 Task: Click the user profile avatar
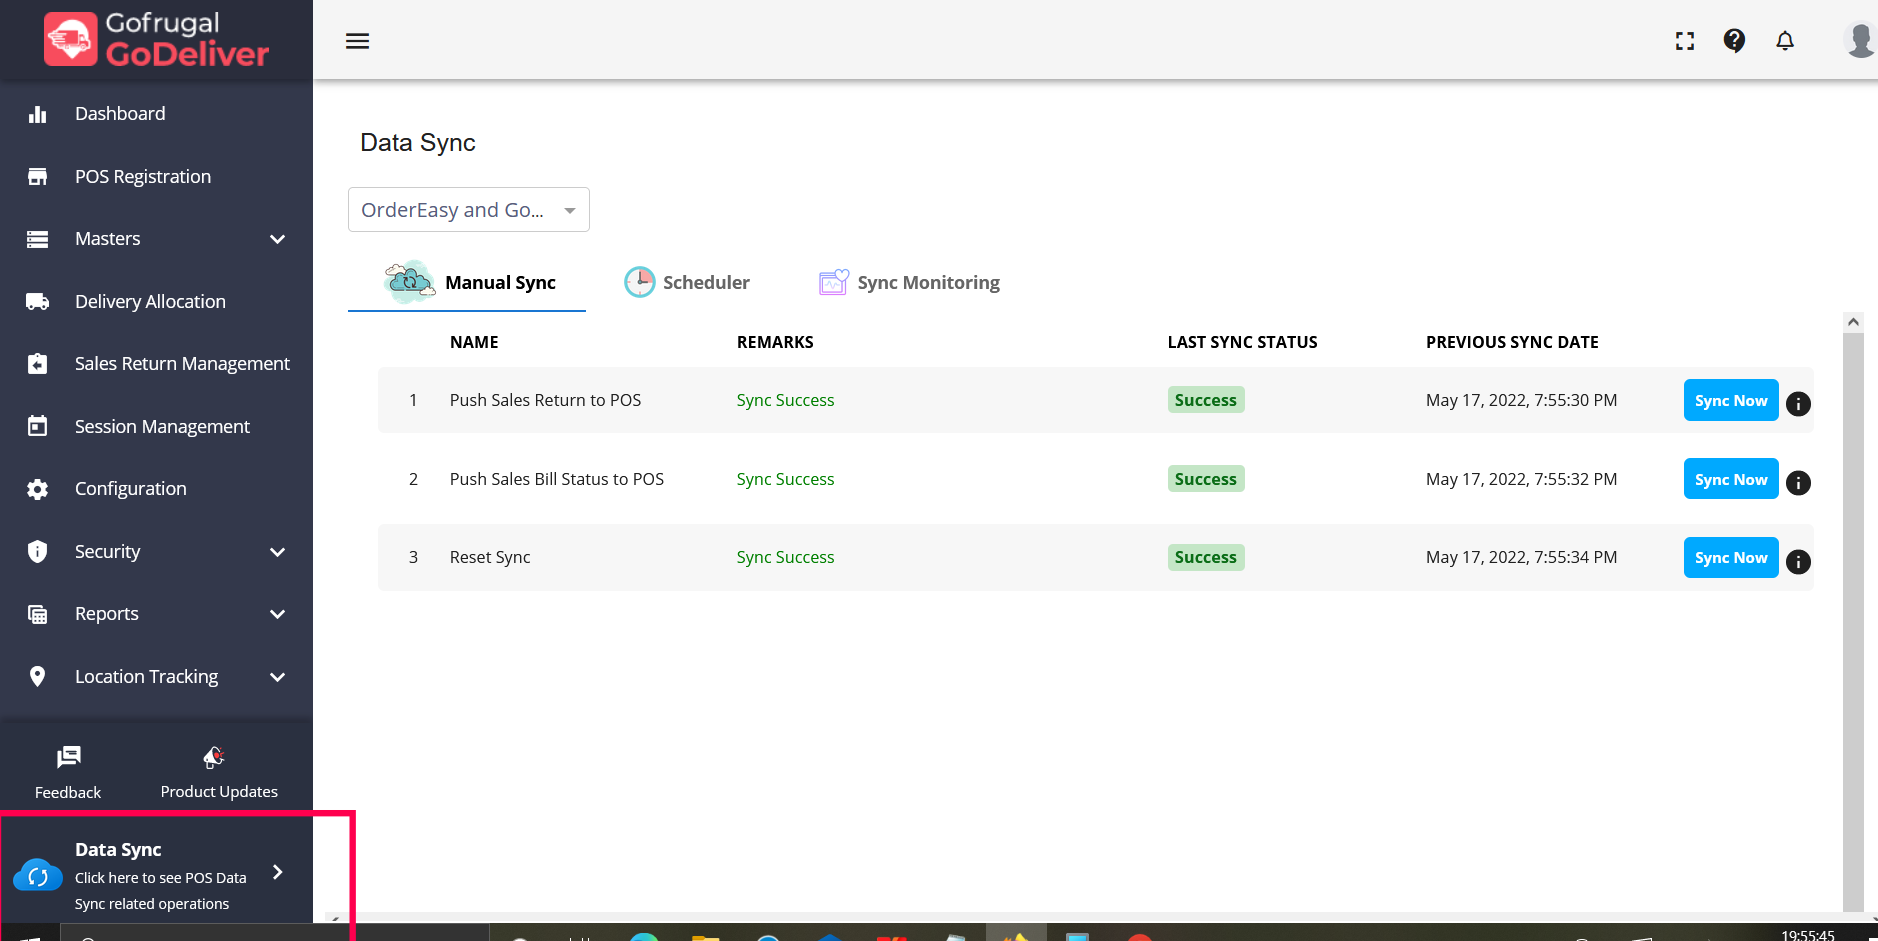(1859, 40)
